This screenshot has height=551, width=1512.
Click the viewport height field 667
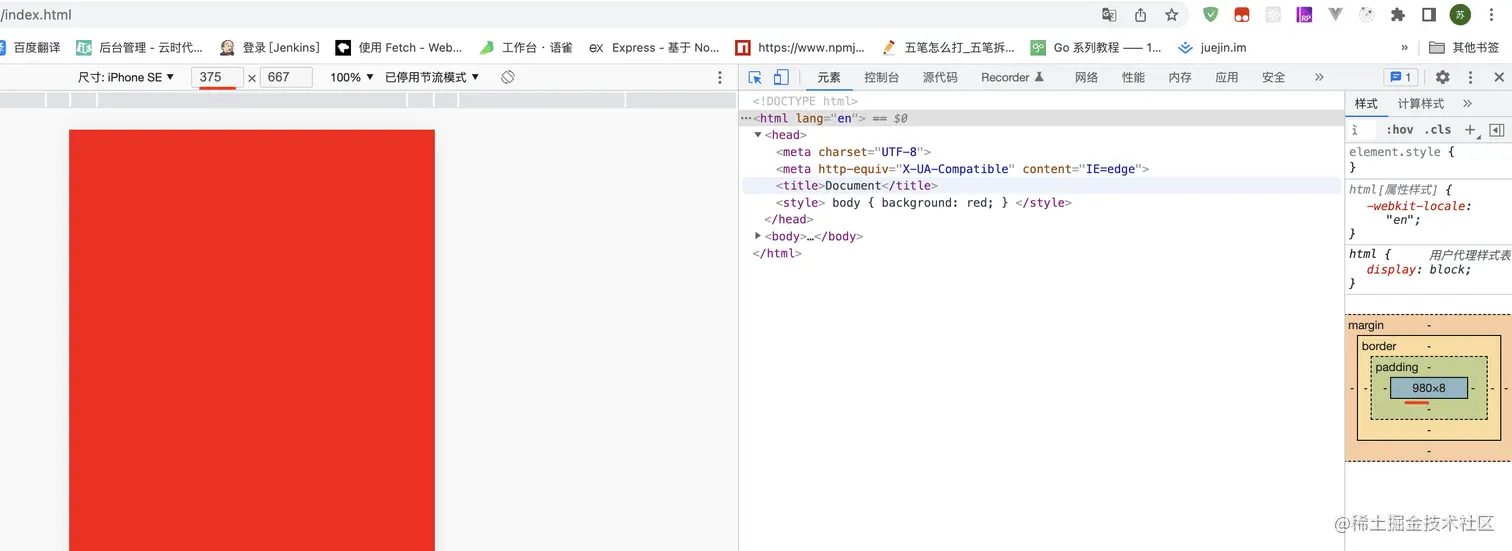pyautogui.click(x=285, y=77)
